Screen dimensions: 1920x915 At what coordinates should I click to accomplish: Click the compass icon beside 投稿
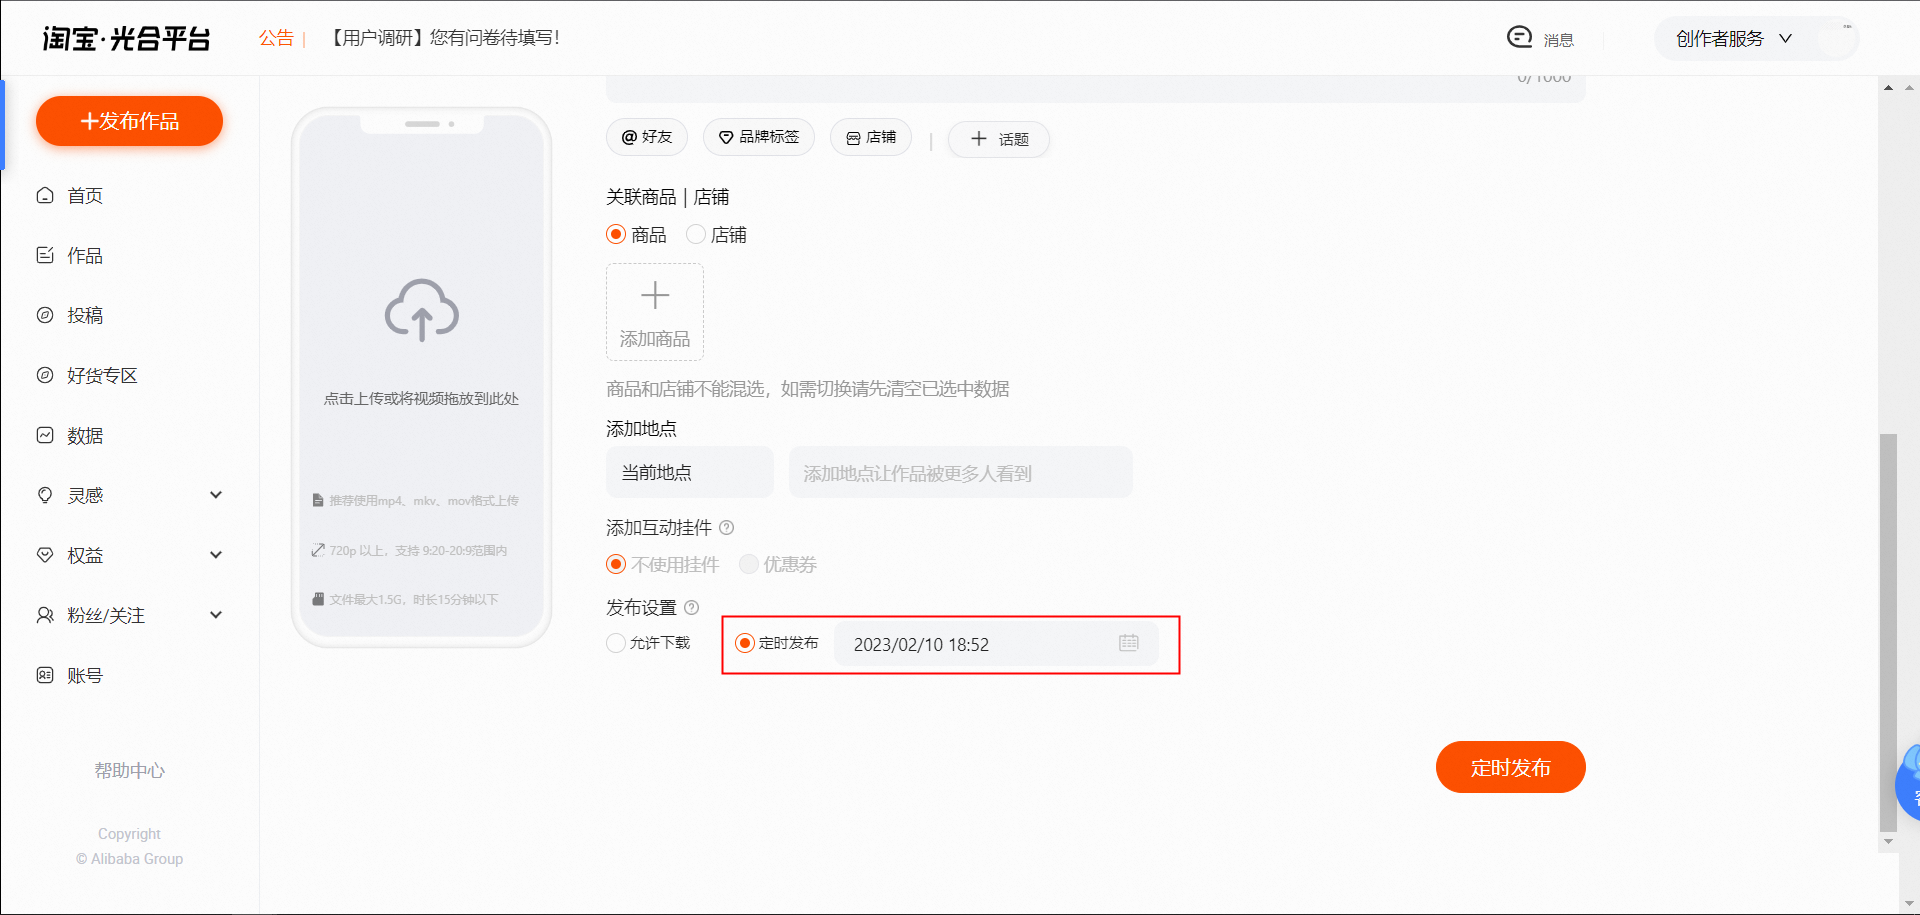point(45,315)
